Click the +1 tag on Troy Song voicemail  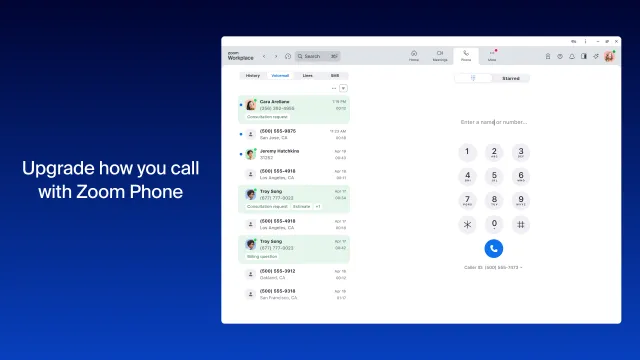[x=318, y=207]
